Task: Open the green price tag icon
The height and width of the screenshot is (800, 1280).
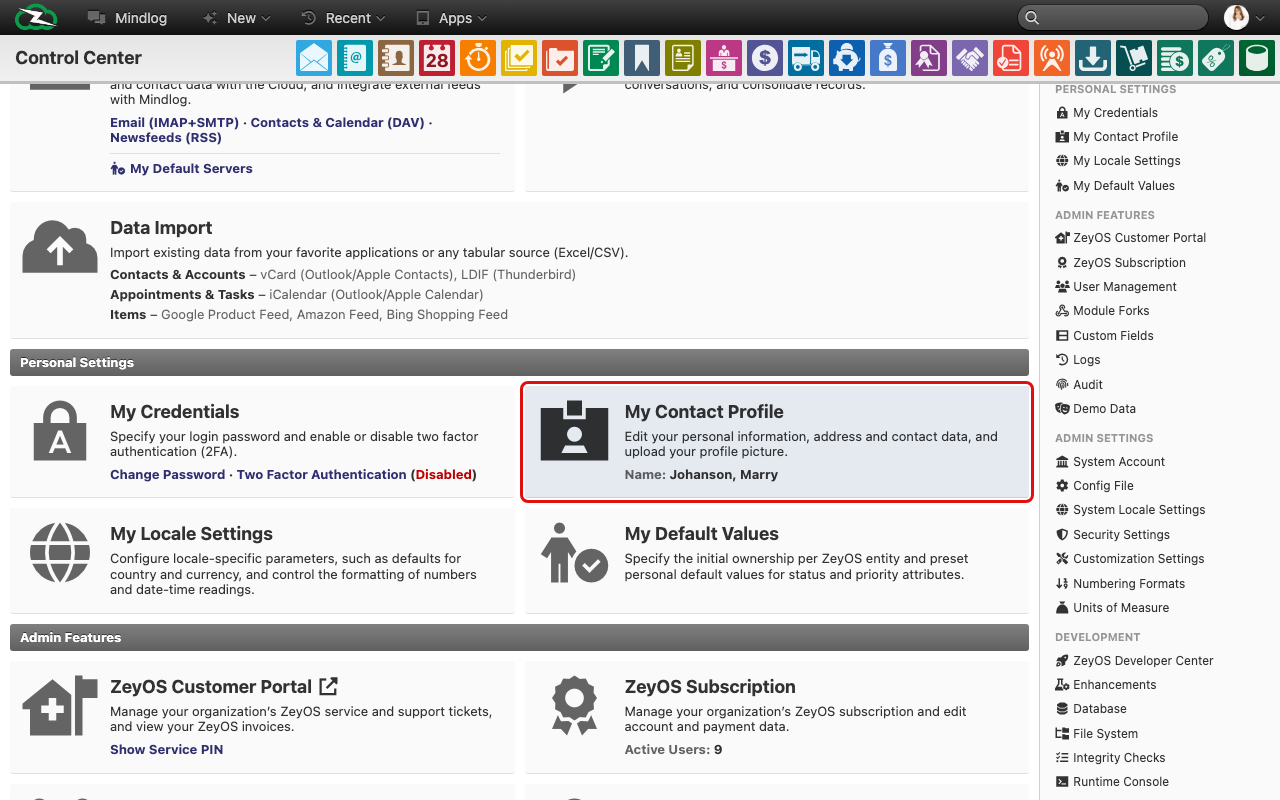Action: [x=1216, y=58]
